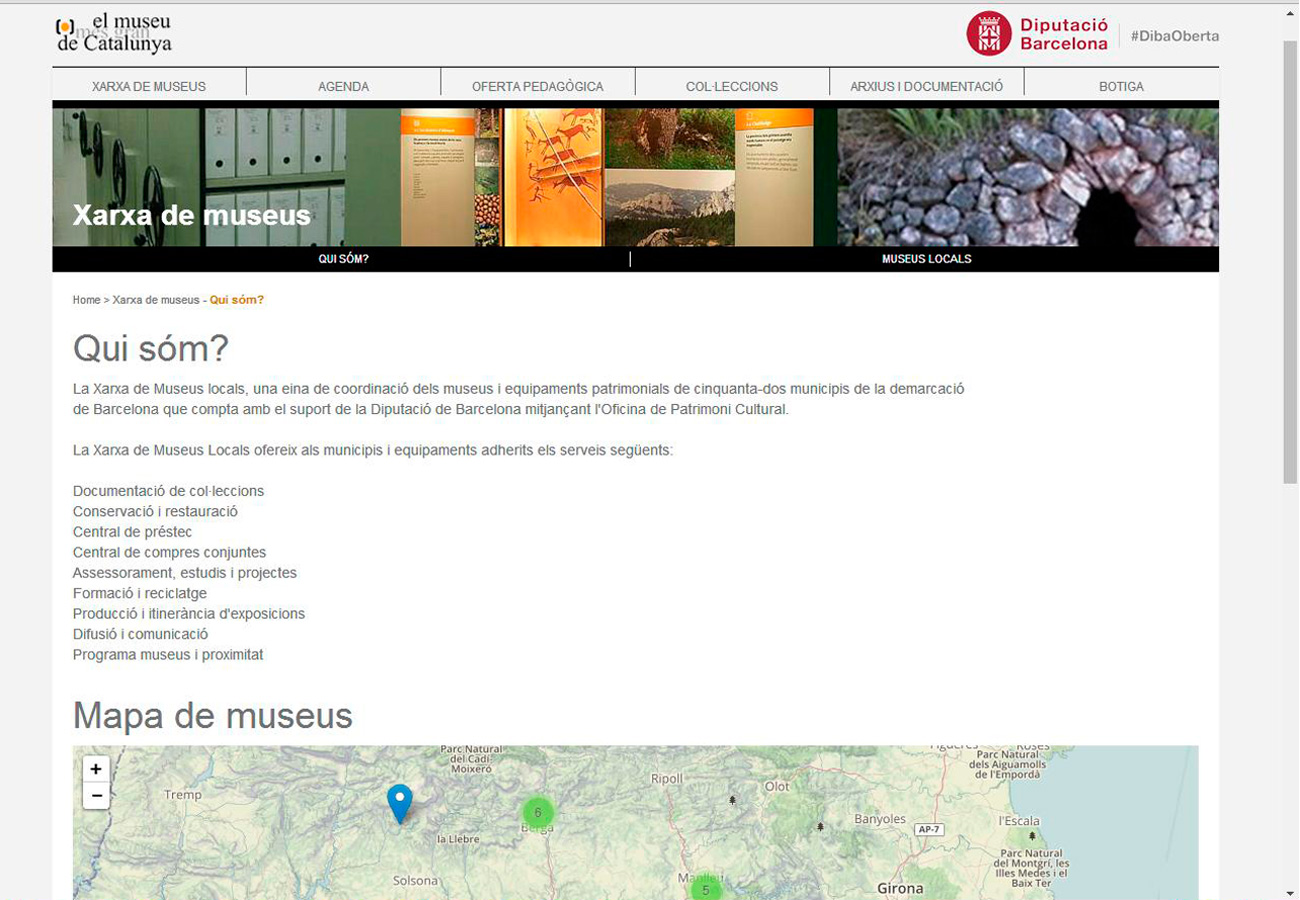
Task: Open Arxius i Documentació menu
Action: click(x=927, y=86)
